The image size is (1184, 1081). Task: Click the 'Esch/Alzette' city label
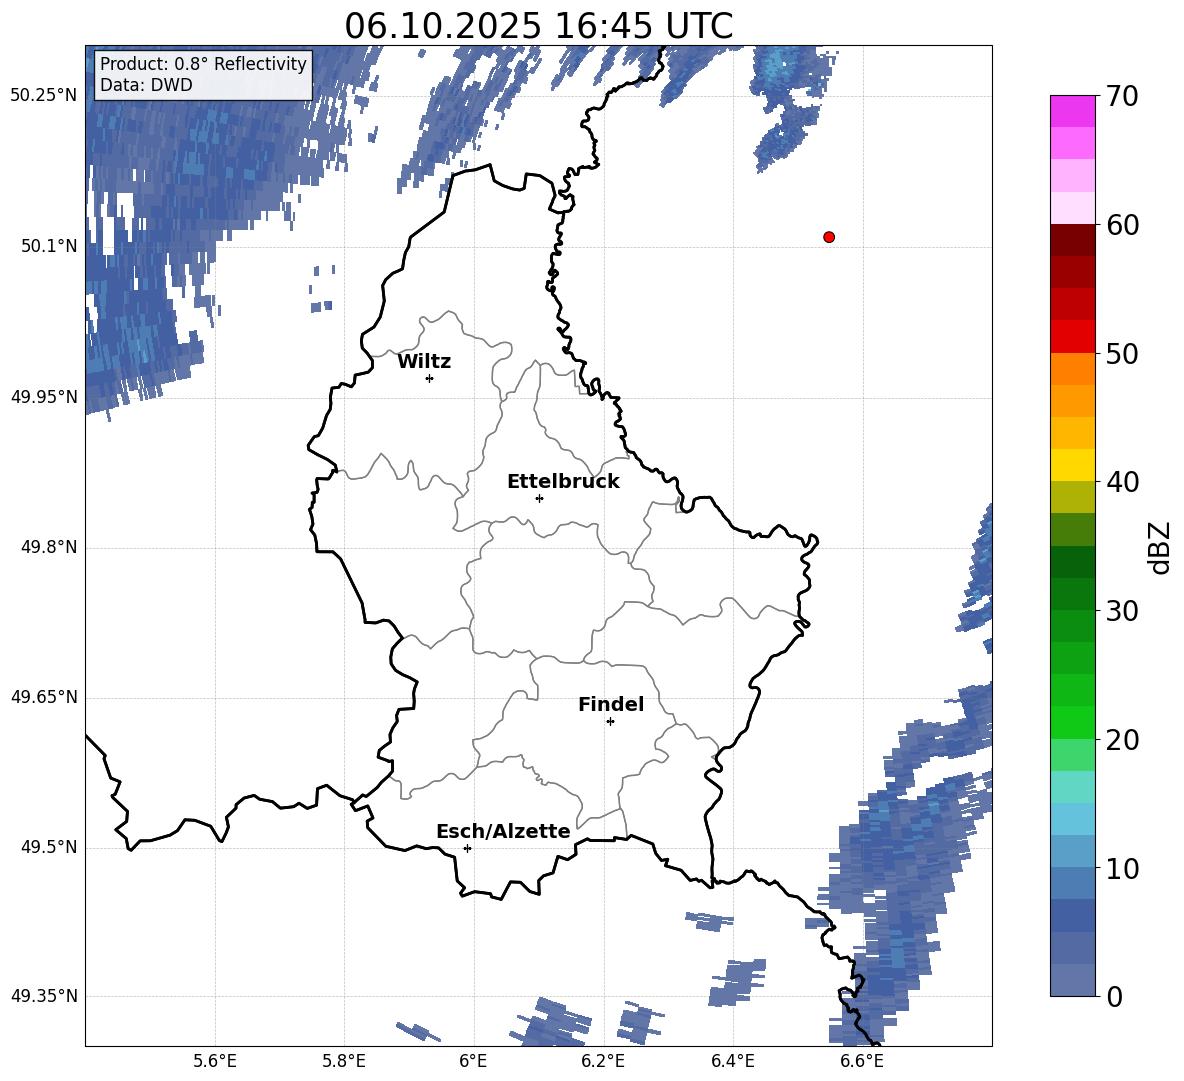pyautogui.click(x=503, y=831)
